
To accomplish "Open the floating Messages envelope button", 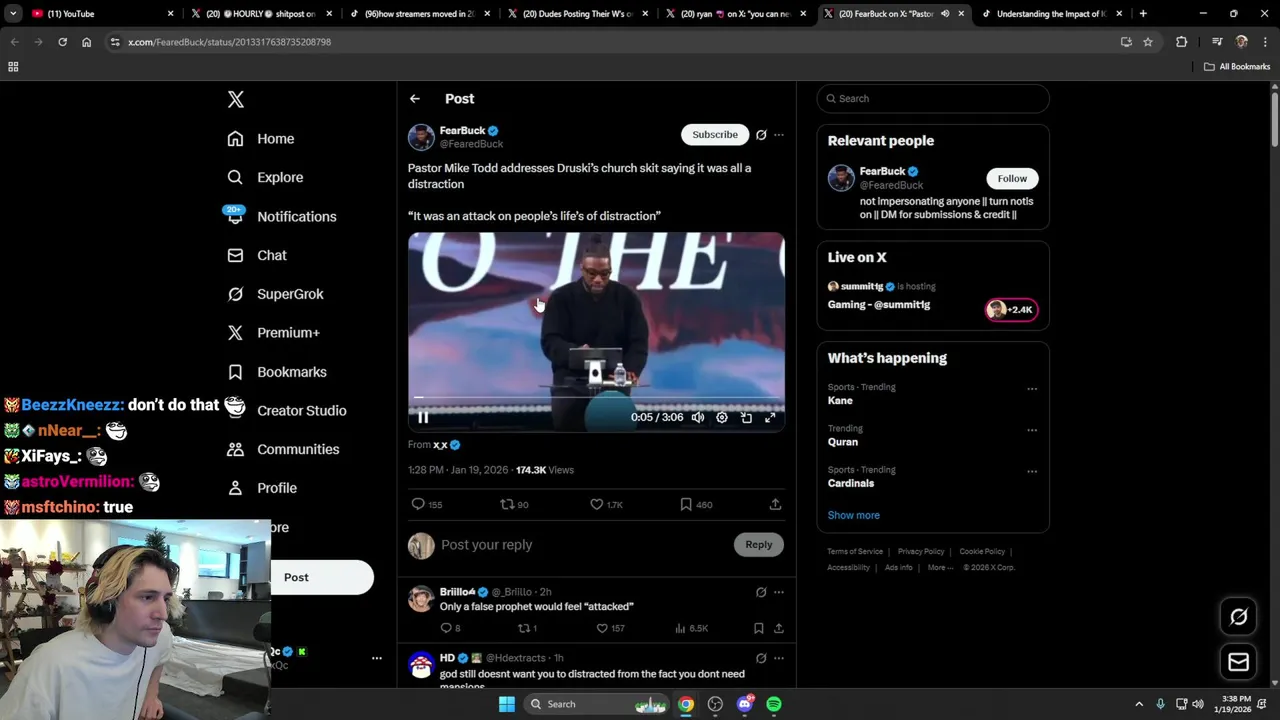I will click(x=1238, y=662).
